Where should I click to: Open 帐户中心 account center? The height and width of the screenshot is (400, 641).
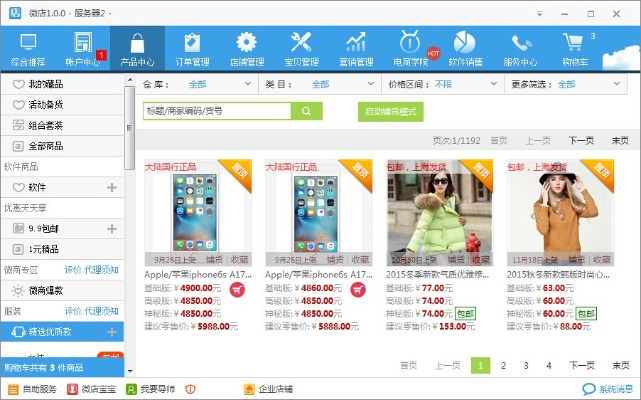pyautogui.click(x=83, y=49)
